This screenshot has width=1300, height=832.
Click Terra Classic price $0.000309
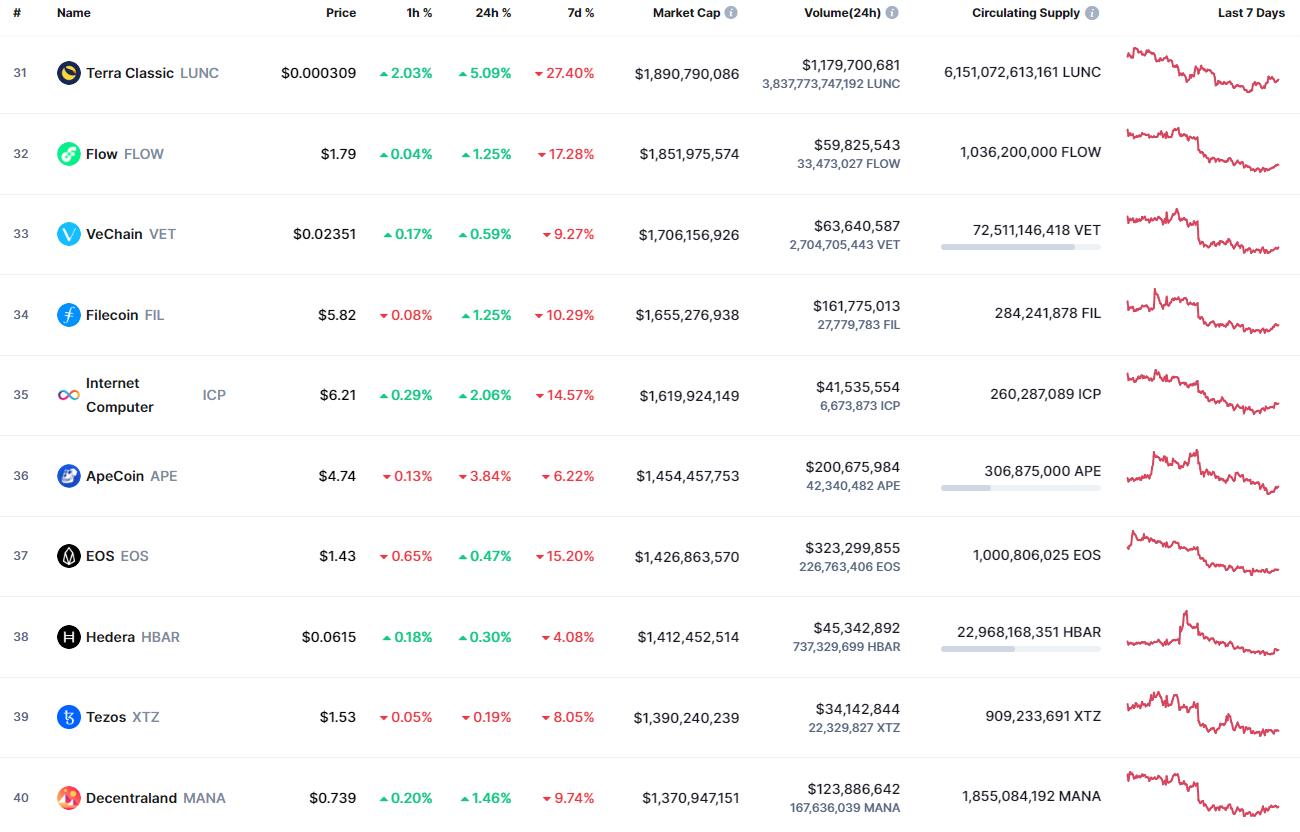pyautogui.click(x=318, y=73)
